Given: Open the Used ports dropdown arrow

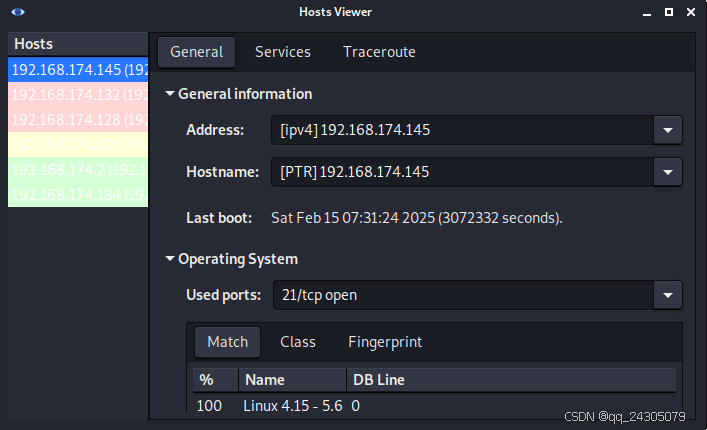Looking at the screenshot, I should point(668,295).
